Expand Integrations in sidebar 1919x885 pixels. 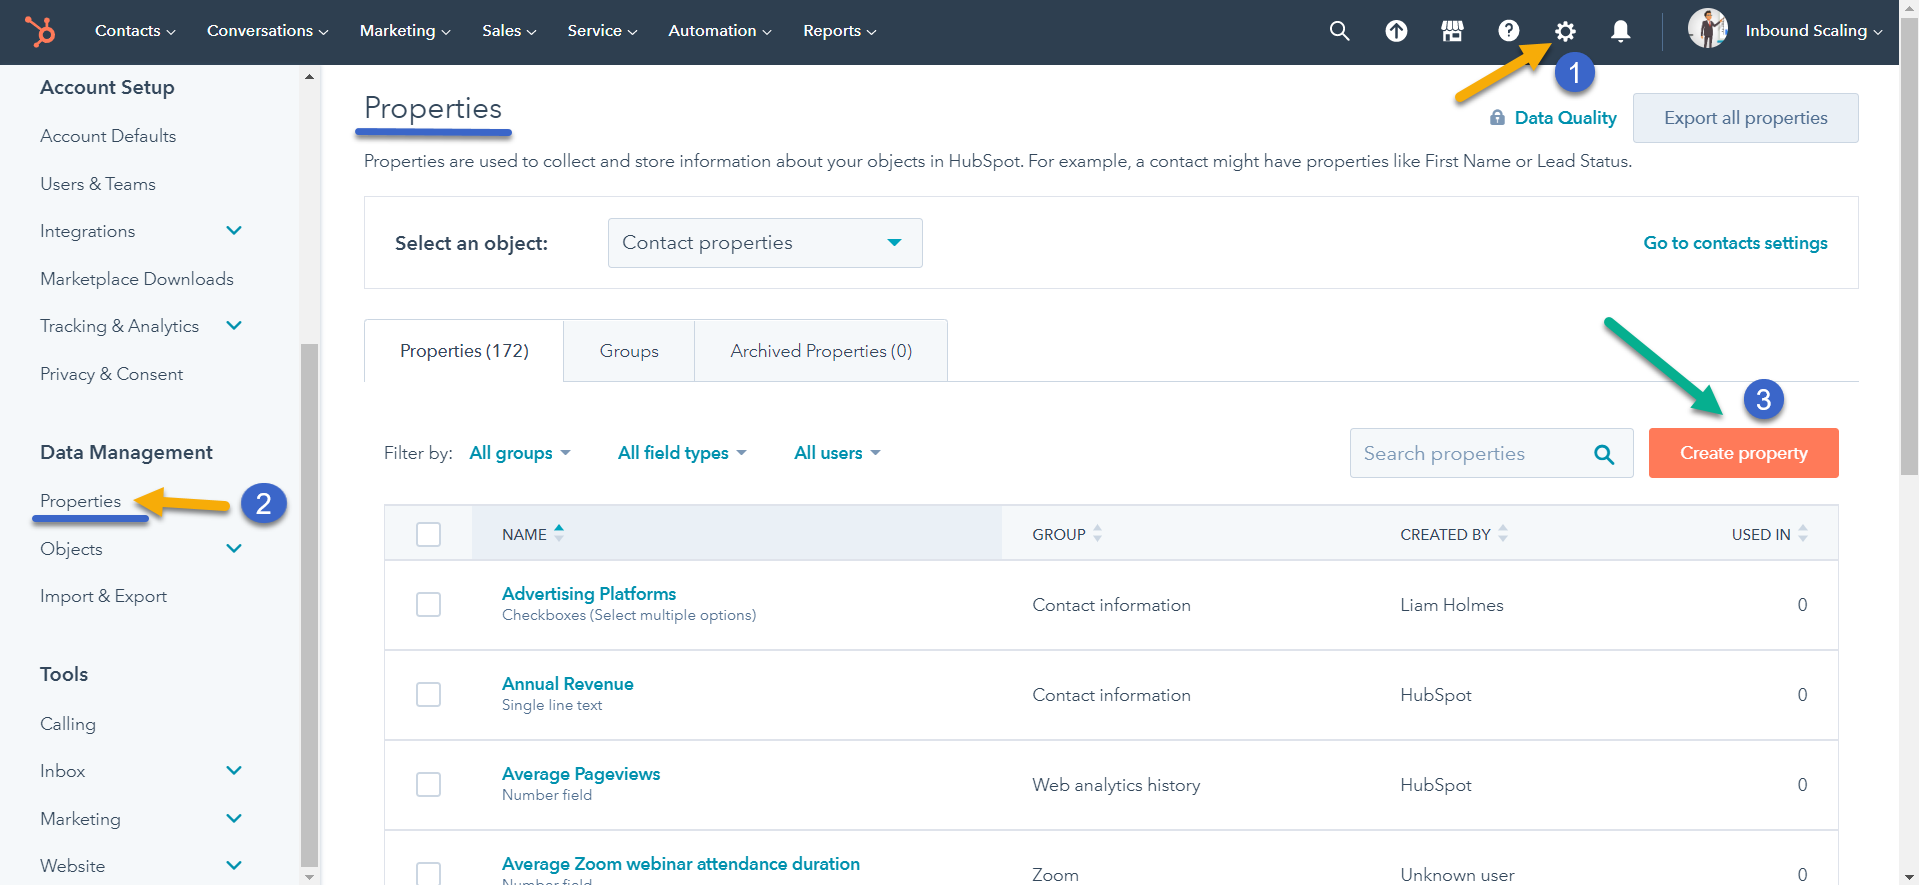point(234,231)
